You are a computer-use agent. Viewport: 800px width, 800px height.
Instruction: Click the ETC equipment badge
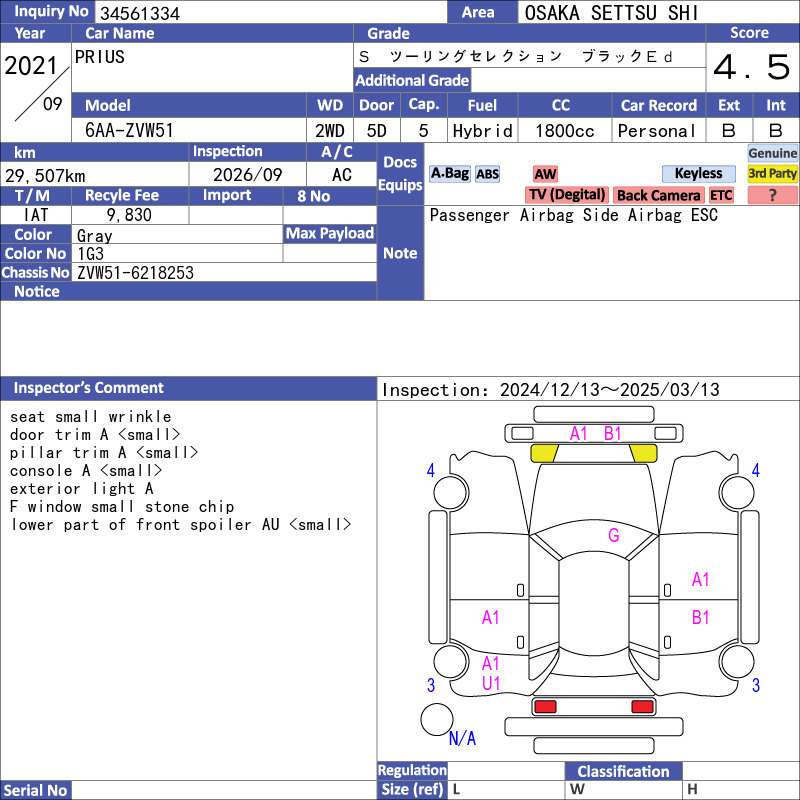(x=721, y=195)
